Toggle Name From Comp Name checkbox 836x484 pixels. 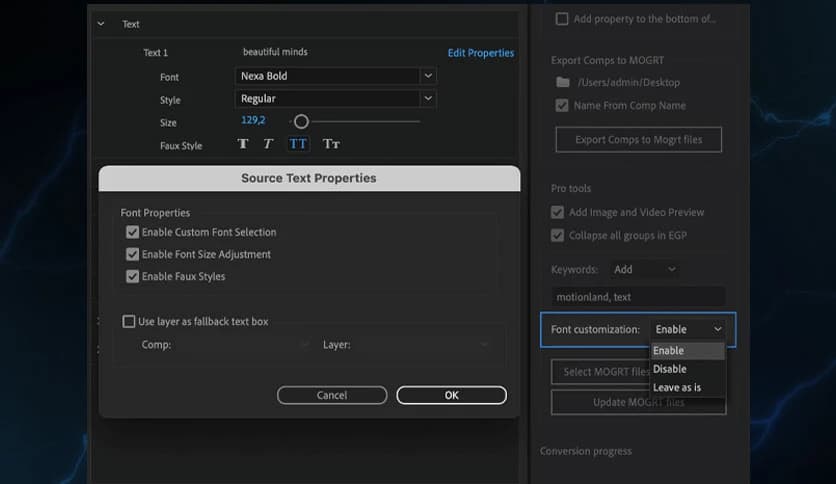pos(562,106)
